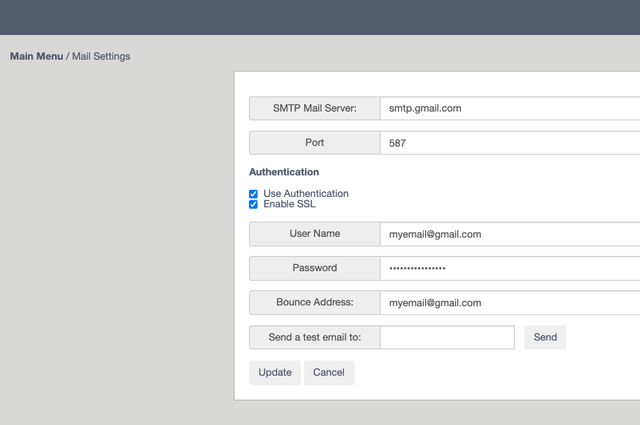640x425 pixels.
Task: Click into the Port number field
Action: [510, 143]
